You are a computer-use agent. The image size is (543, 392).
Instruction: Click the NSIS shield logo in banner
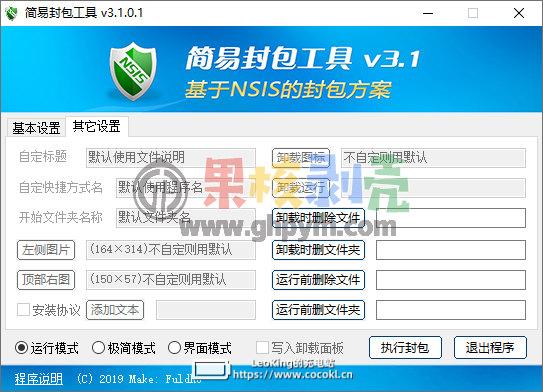coord(133,71)
